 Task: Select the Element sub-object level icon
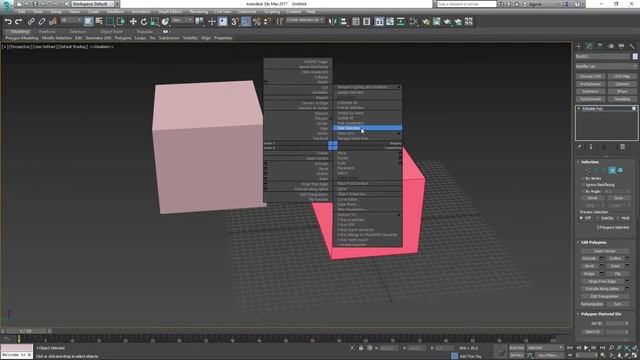(620, 170)
